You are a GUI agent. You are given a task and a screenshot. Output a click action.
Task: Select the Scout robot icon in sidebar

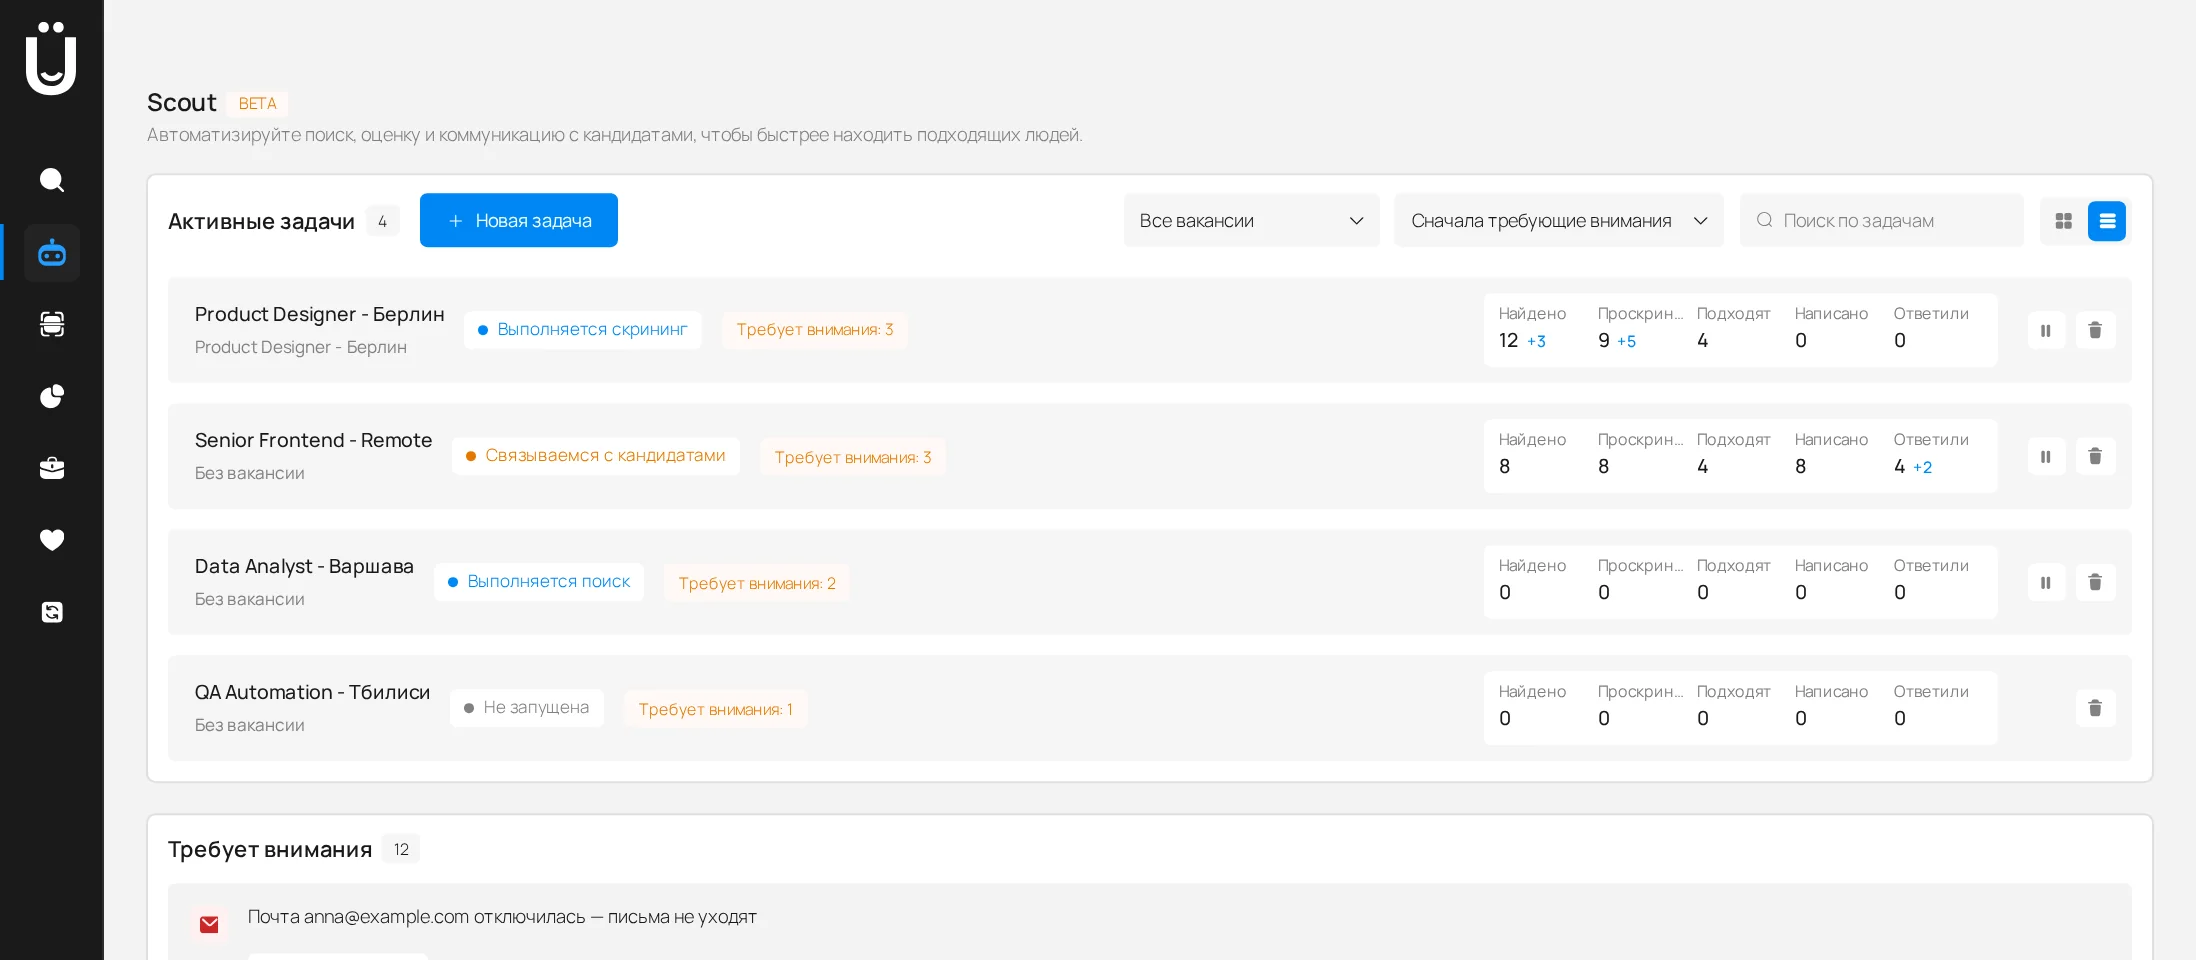tap(52, 253)
